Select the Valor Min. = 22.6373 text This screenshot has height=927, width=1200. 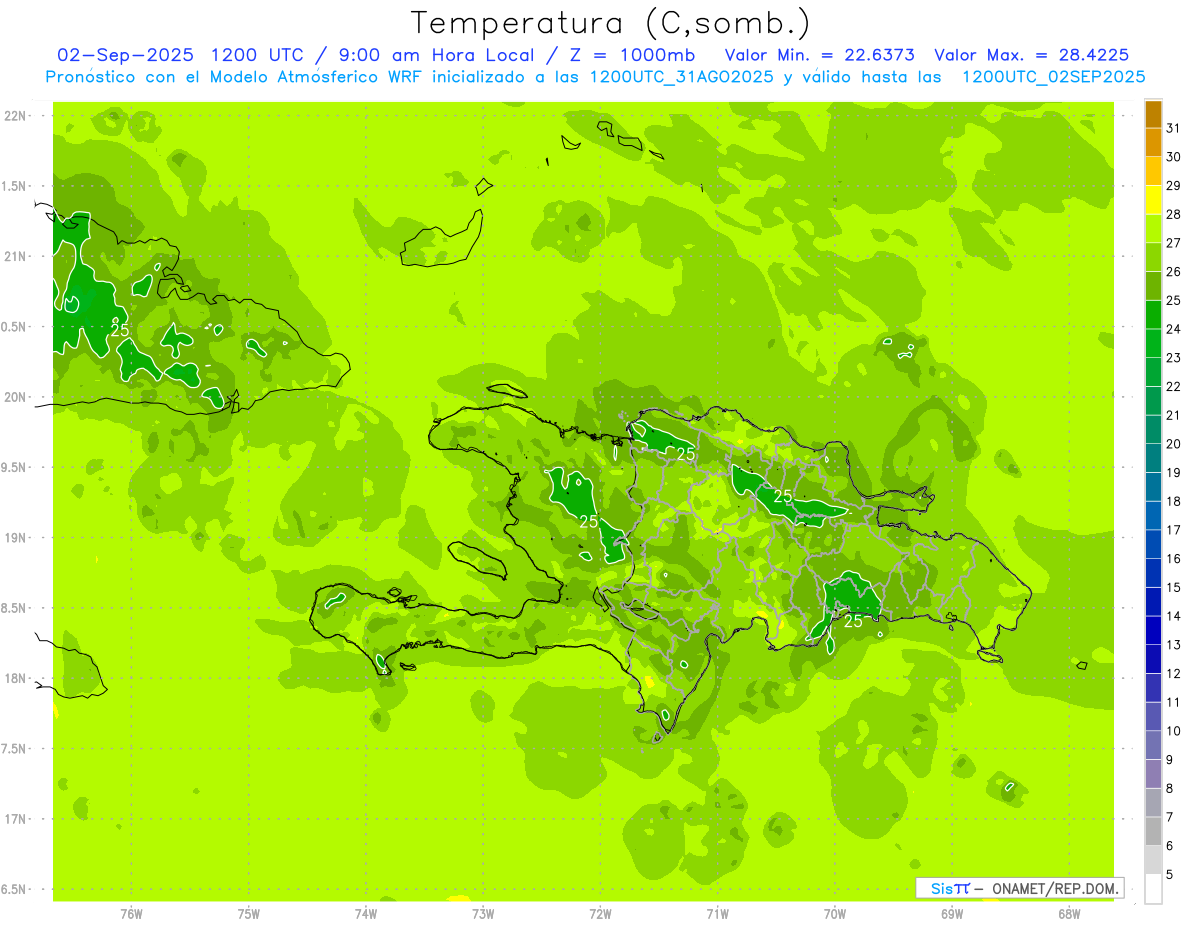(x=819, y=55)
